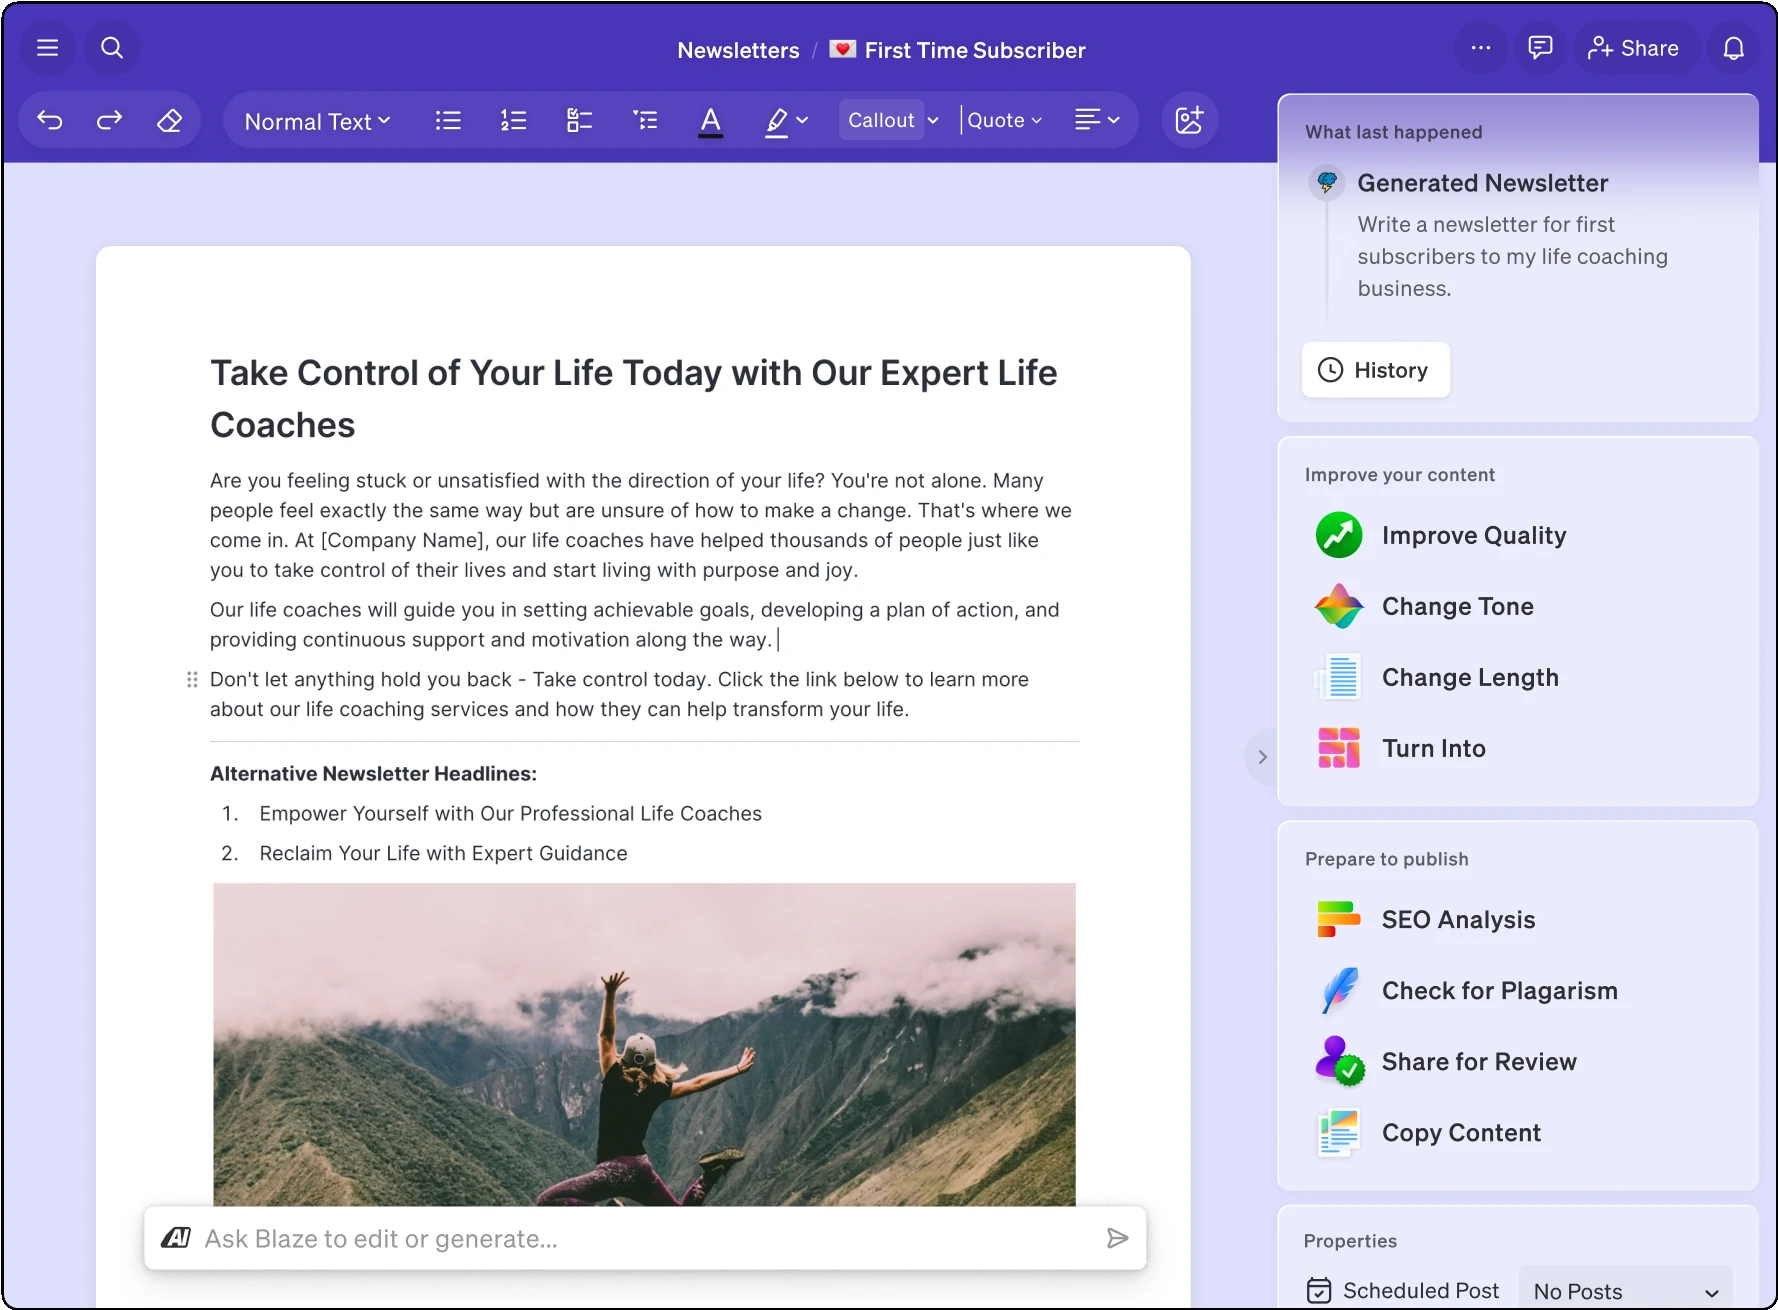Select the Change Tone tool

pyautogui.click(x=1457, y=606)
